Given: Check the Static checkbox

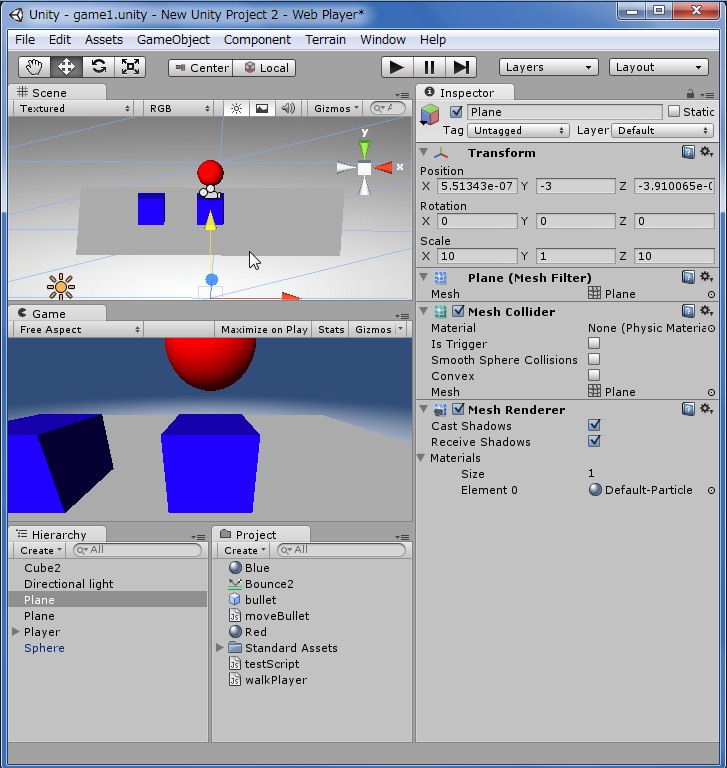Looking at the screenshot, I should coord(673,112).
